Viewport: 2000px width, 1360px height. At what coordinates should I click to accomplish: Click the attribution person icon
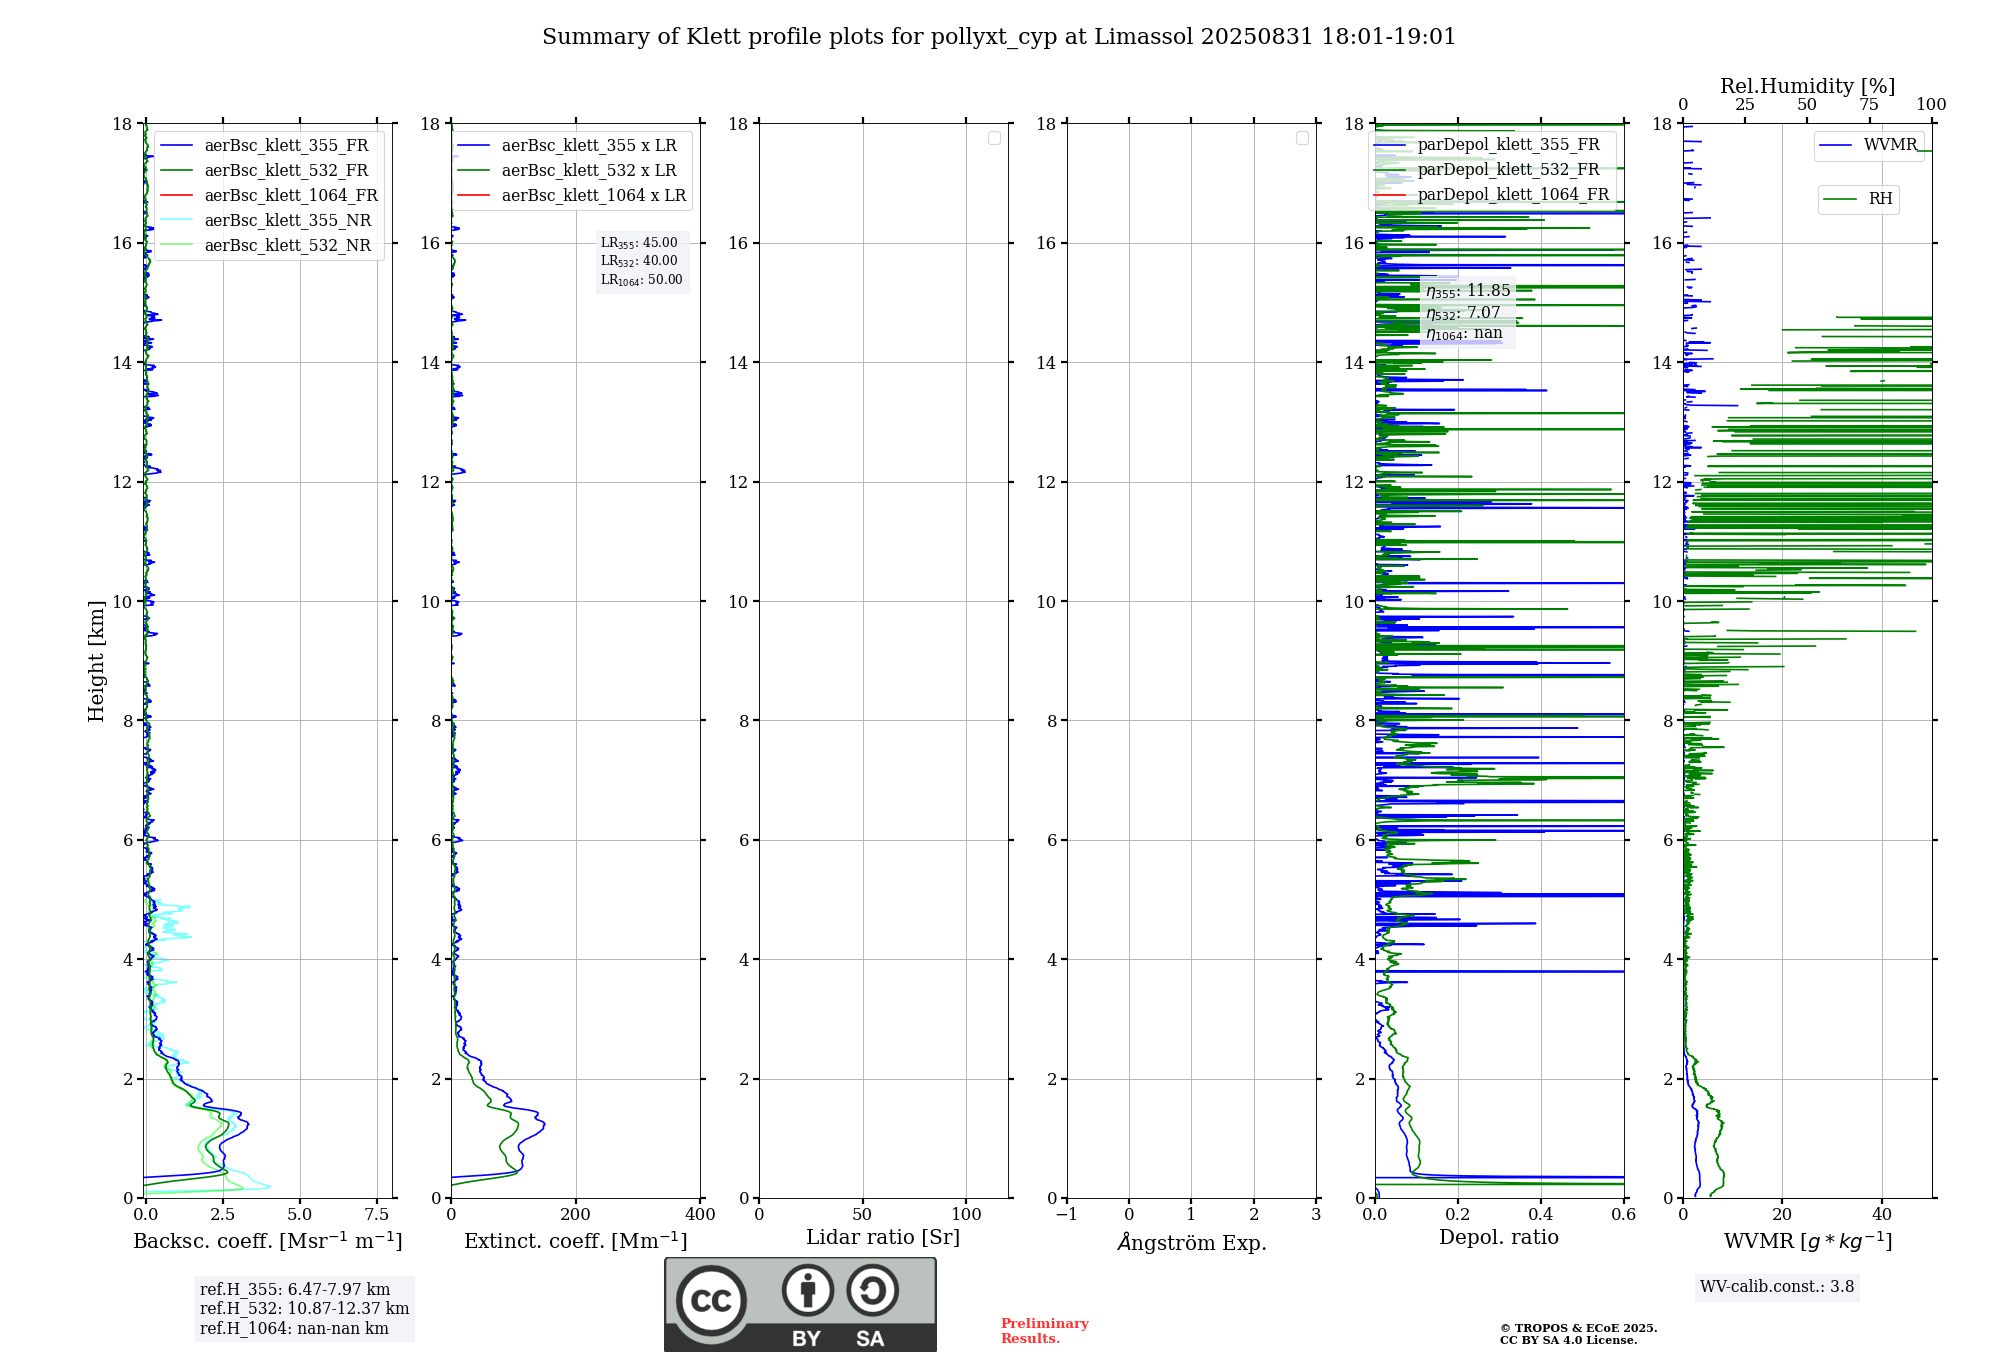click(x=808, y=1290)
